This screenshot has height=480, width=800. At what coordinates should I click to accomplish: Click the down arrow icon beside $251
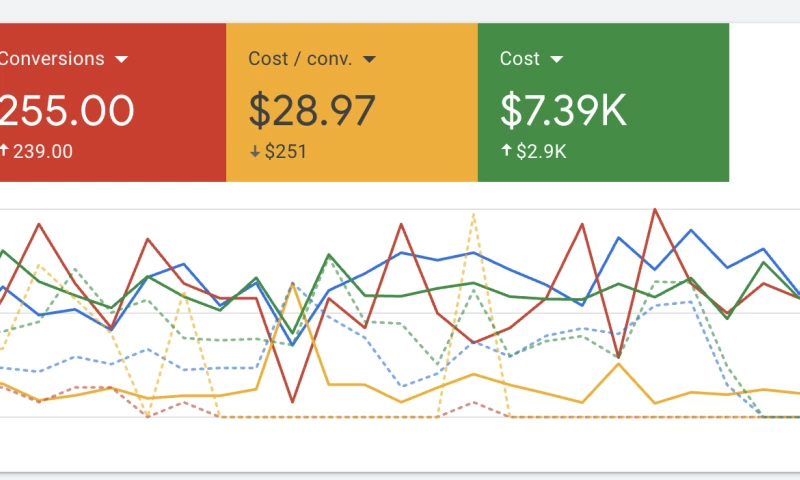[255, 151]
